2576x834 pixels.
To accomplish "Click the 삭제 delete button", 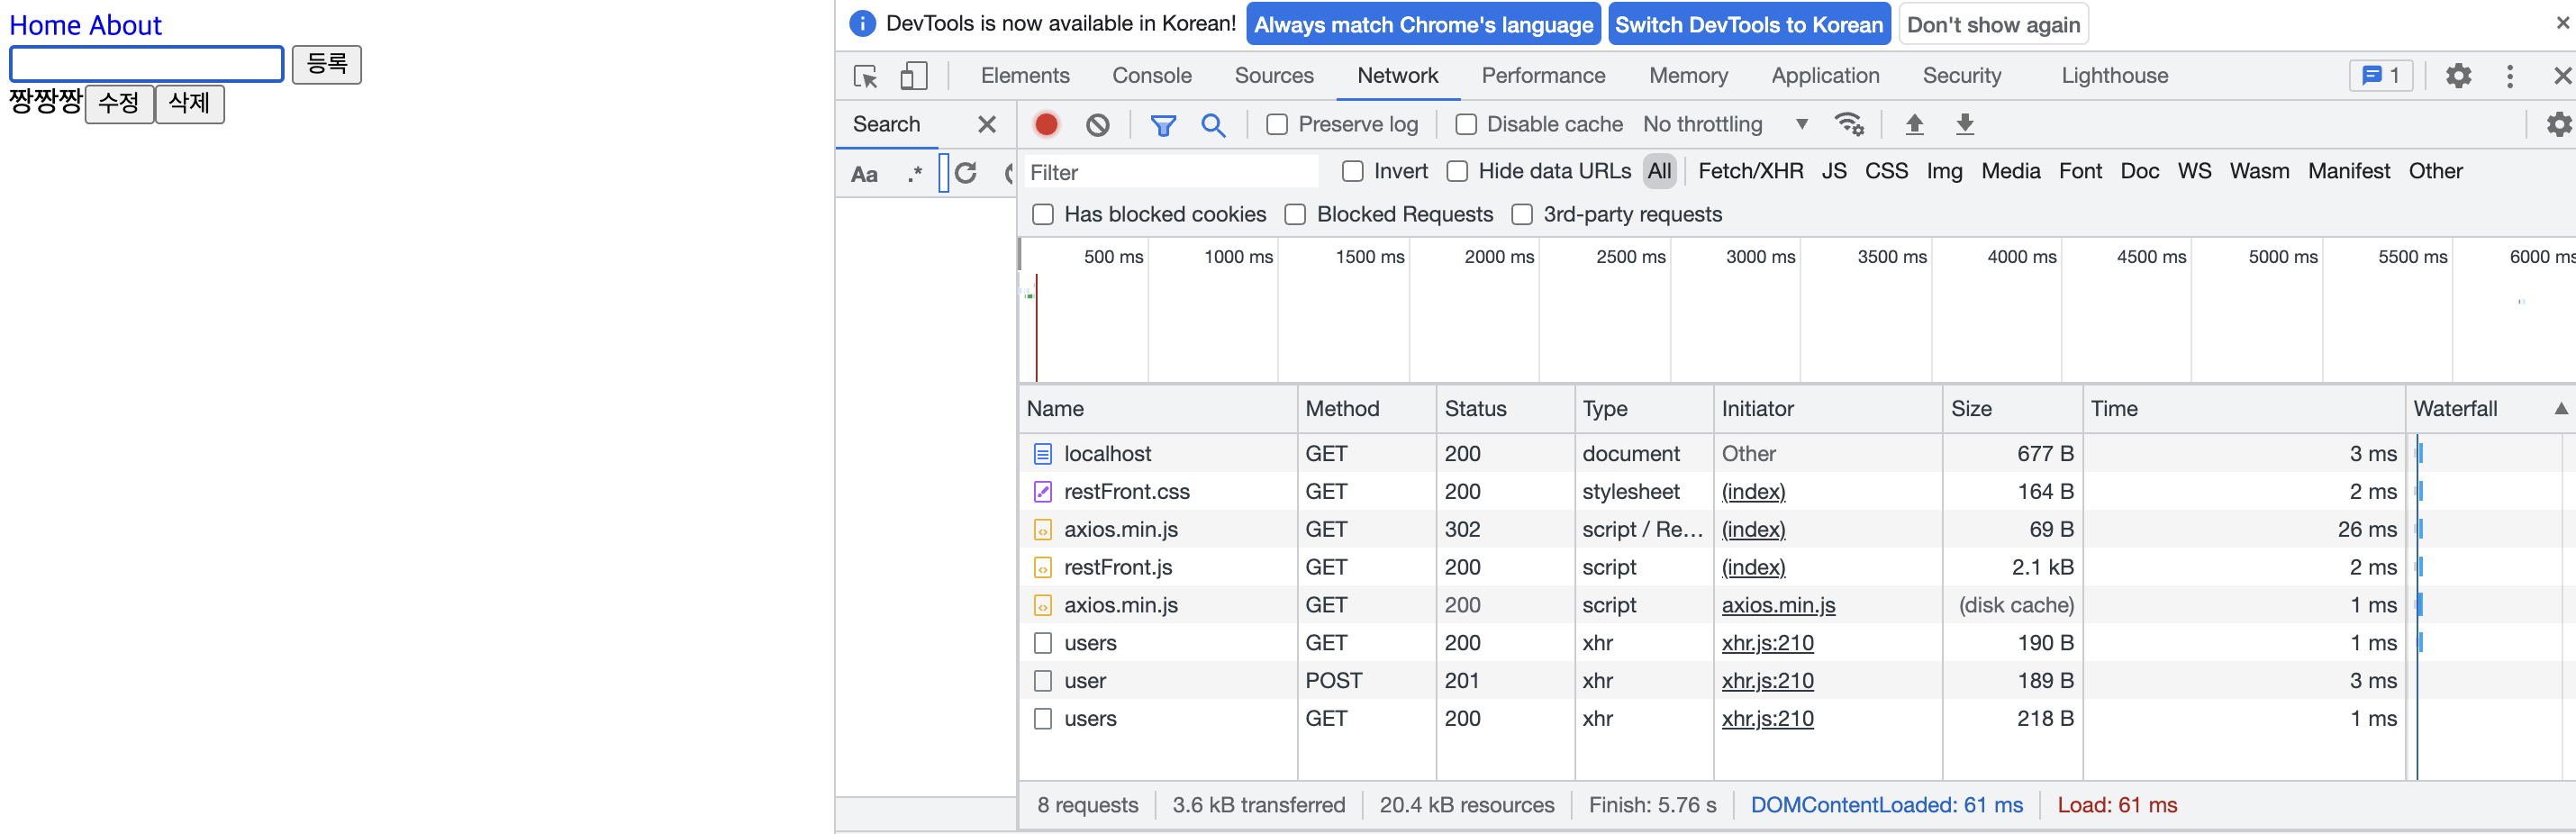I will click(x=189, y=103).
